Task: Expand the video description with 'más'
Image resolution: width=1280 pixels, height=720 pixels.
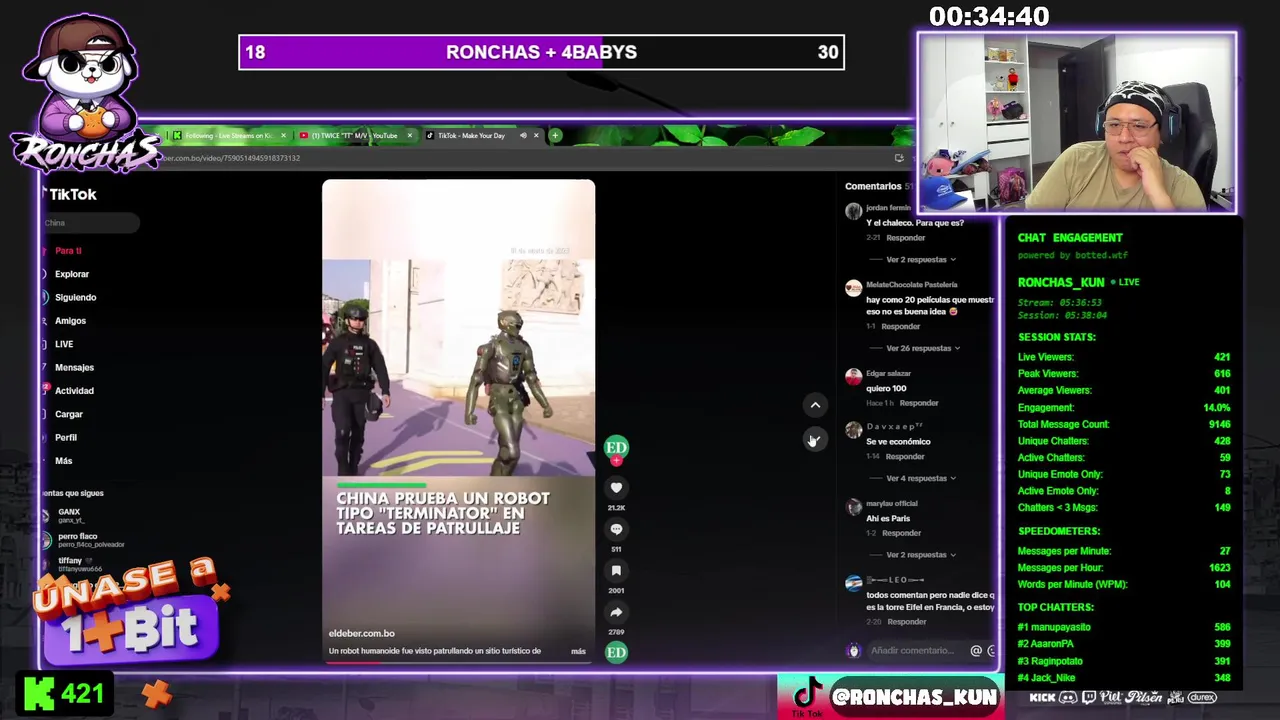Action: click(x=578, y=651)
